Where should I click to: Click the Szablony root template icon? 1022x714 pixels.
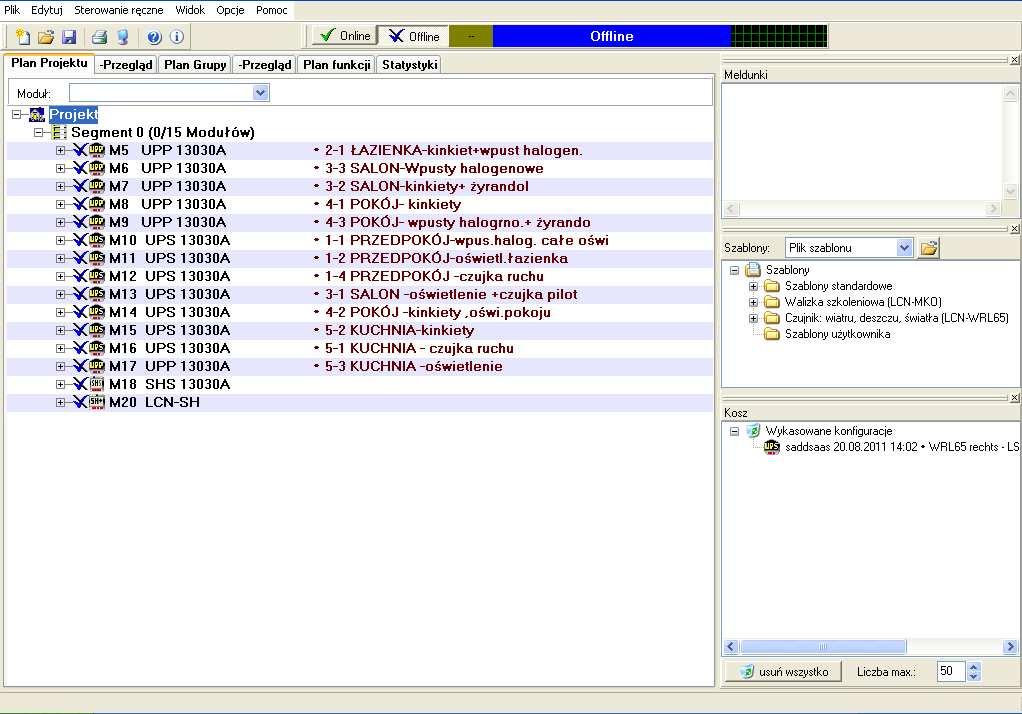click(753, 269)
